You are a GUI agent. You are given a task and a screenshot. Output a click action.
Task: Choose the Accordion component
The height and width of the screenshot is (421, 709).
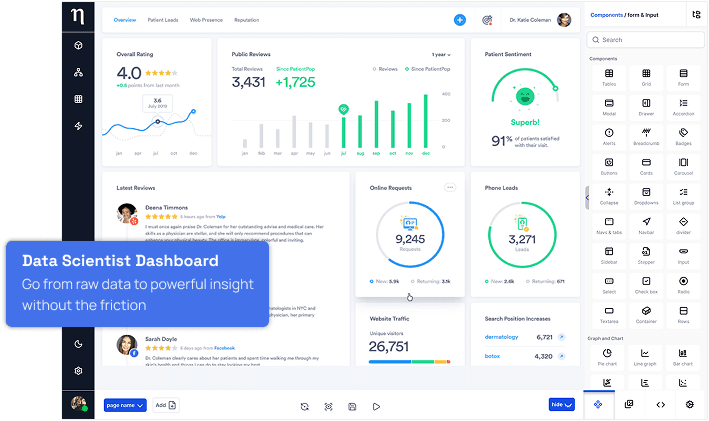coord(684,105)
